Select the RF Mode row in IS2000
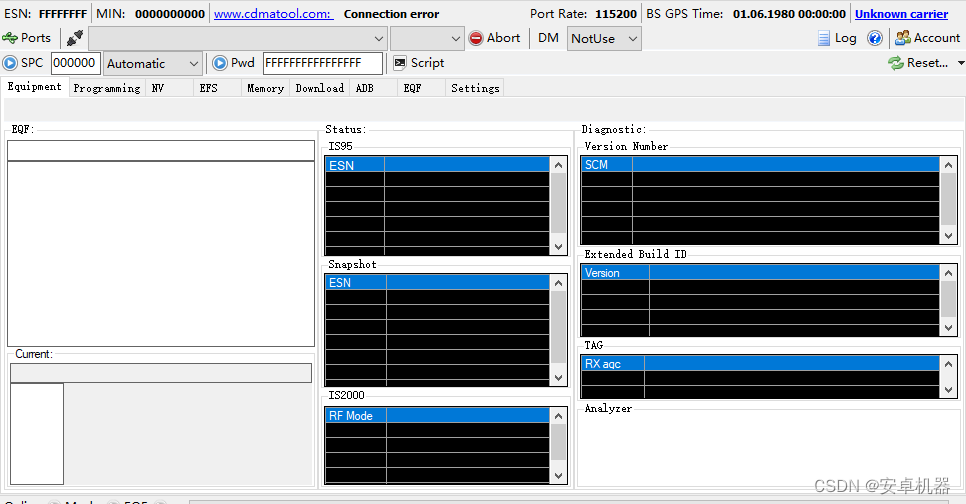Viewport: 966px width, 504px height. (x=437, y=415)
